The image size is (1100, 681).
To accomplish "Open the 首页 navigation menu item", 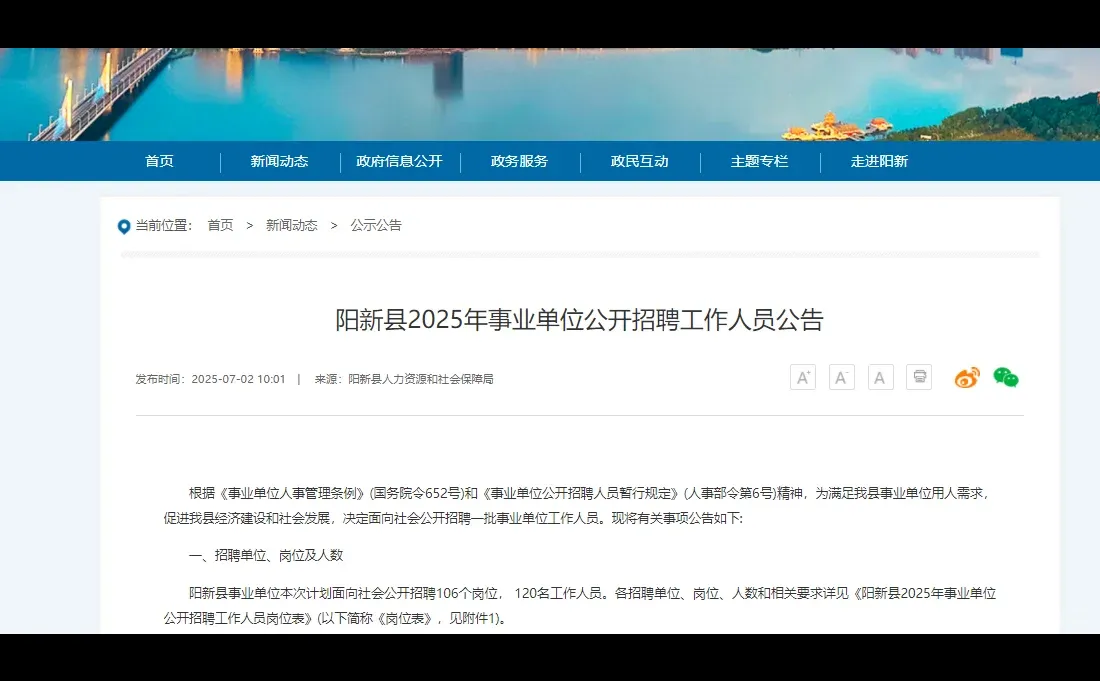I will coord(160,161).
